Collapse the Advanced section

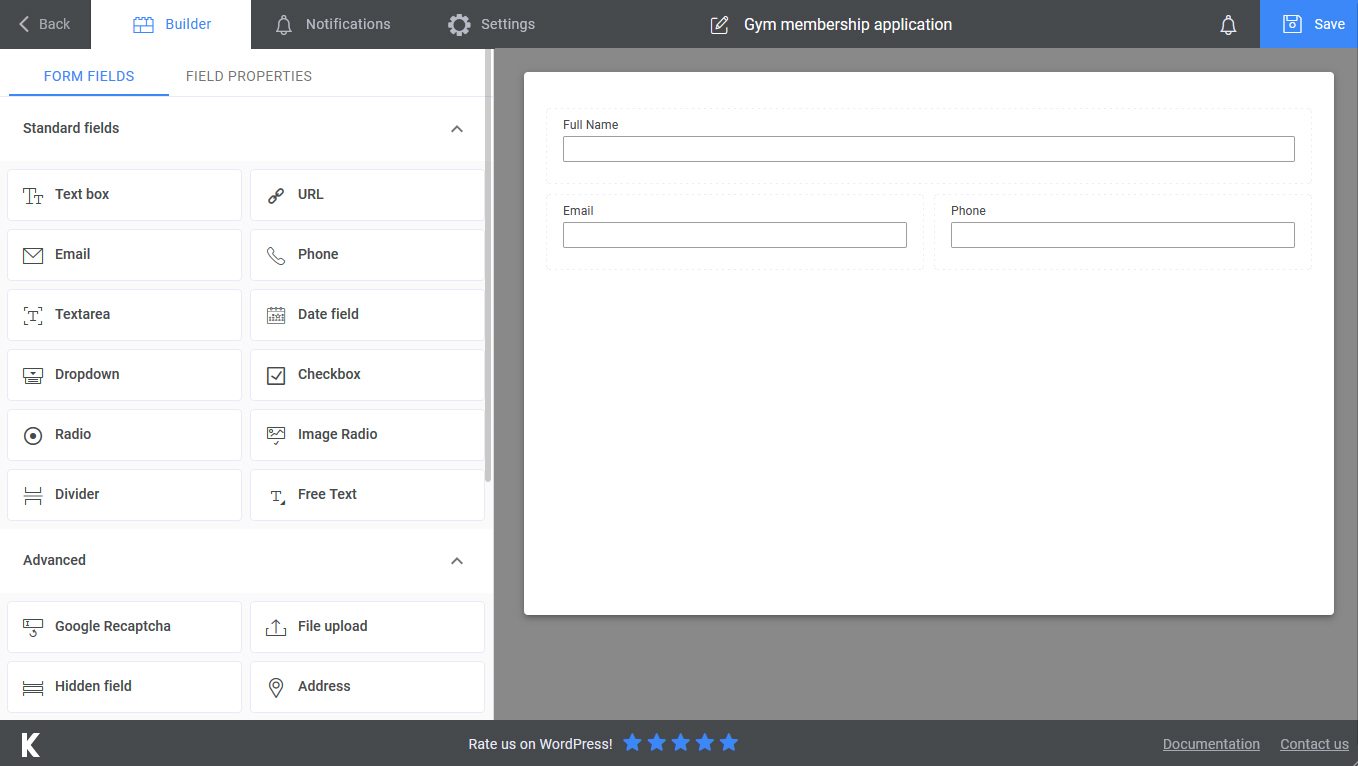[457, 561]
